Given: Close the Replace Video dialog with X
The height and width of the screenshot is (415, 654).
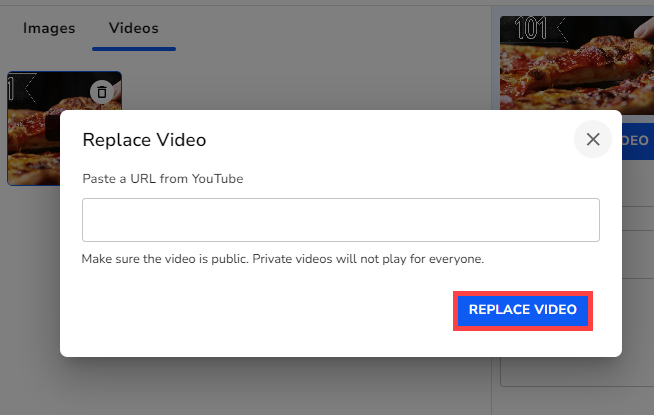Looking at the screenshot, I should tap(592, 139).
